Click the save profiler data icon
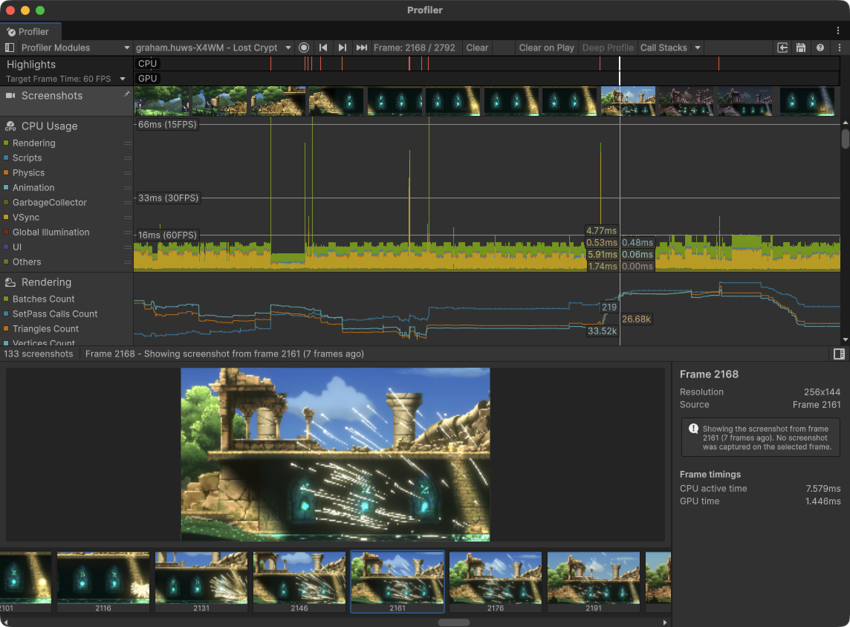Screen dimensions: 850x627 pos(801,48)
